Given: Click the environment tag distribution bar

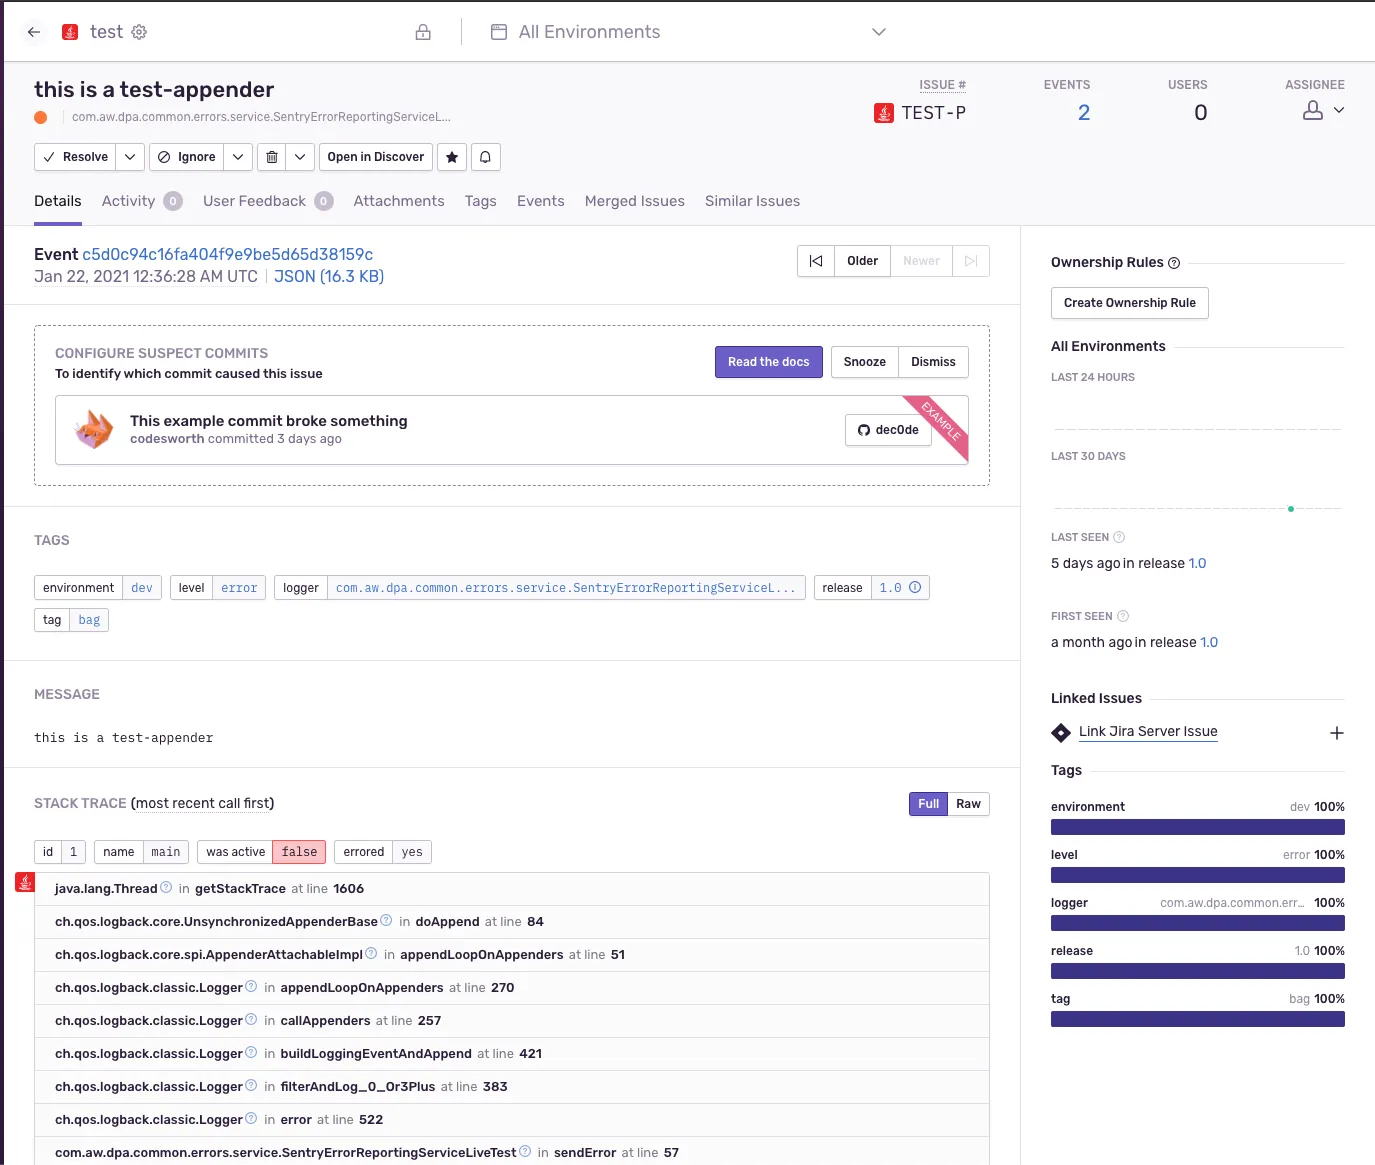Looking at the screenshot, I should (x=1197, y=827).
